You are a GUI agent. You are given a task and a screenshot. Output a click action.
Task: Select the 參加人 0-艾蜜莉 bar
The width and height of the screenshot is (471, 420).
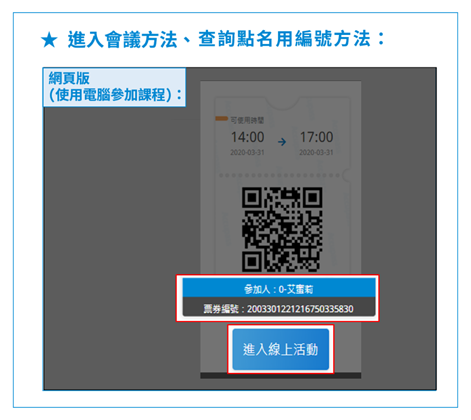pyautogui.click(x=279, y=288)
